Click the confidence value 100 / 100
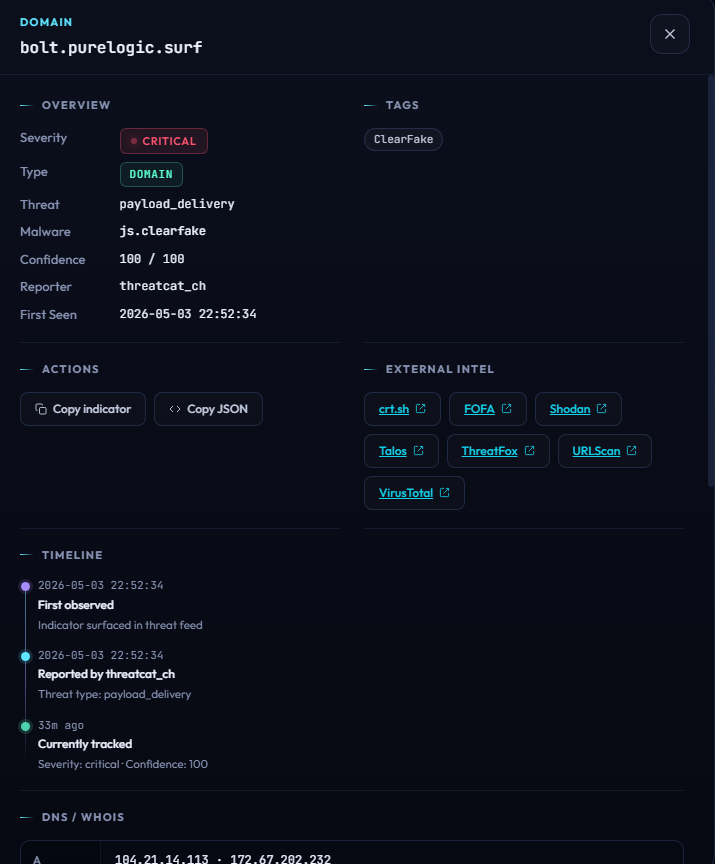Screen dimensions: 715x864 pyautogui.click(x=151, y=259)
